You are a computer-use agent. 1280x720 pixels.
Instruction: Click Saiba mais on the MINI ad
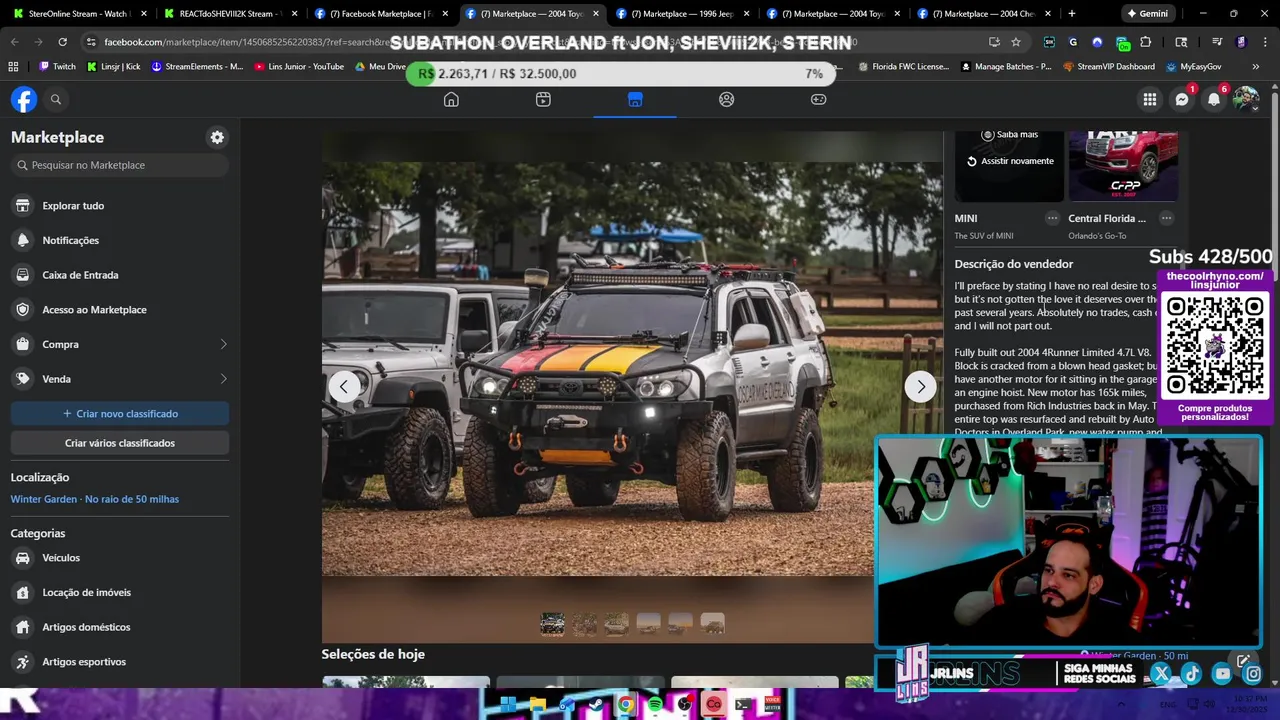[x=1010, y=134]
